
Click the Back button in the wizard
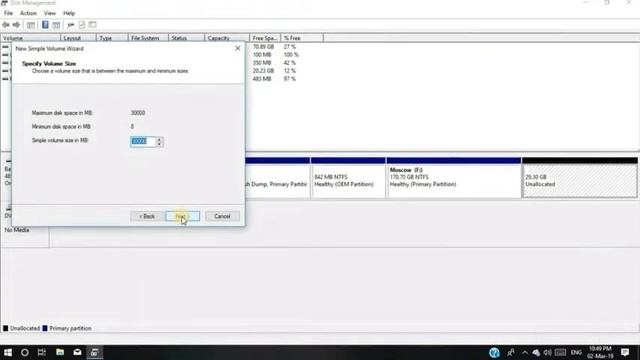point(147,216)
